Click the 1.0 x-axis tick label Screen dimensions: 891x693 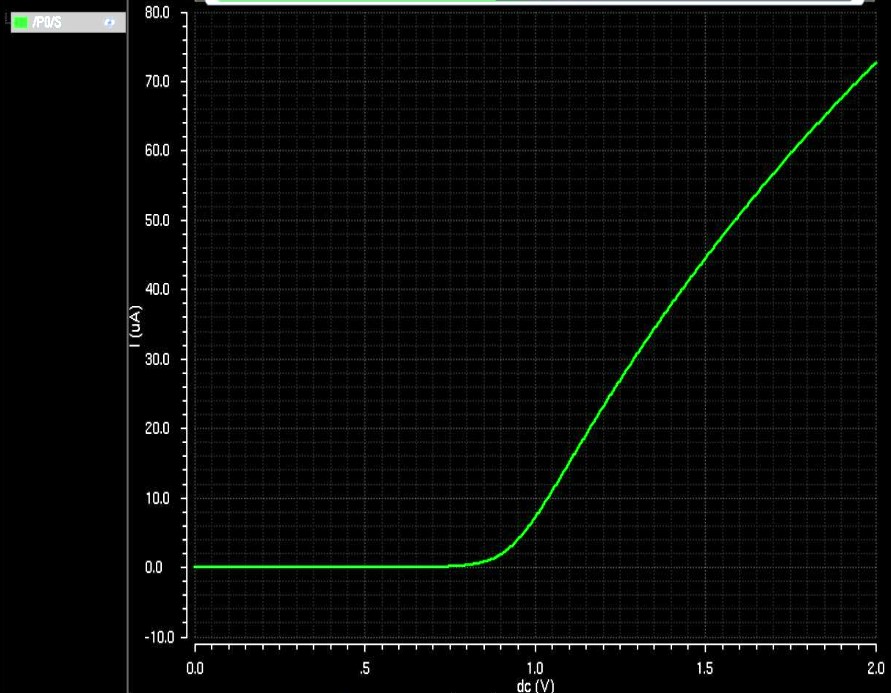(x=535, y=668)
